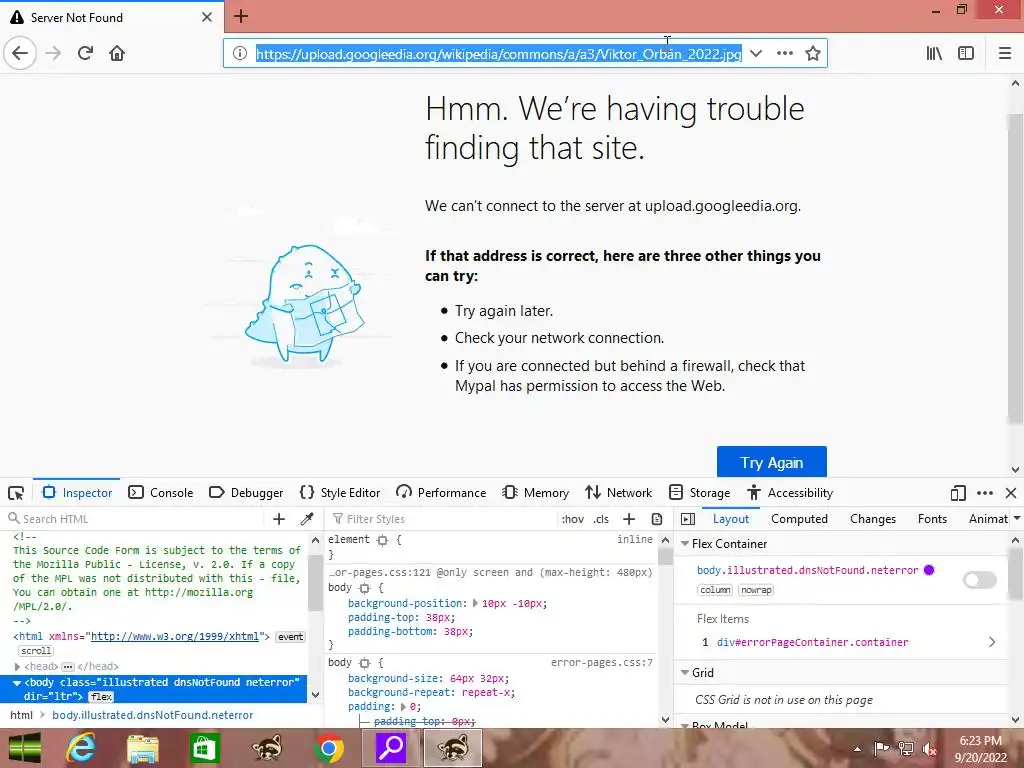The image size is (1024, 768).
Task: Create a new node with plus icon
Action: click(x=279, y=519)
